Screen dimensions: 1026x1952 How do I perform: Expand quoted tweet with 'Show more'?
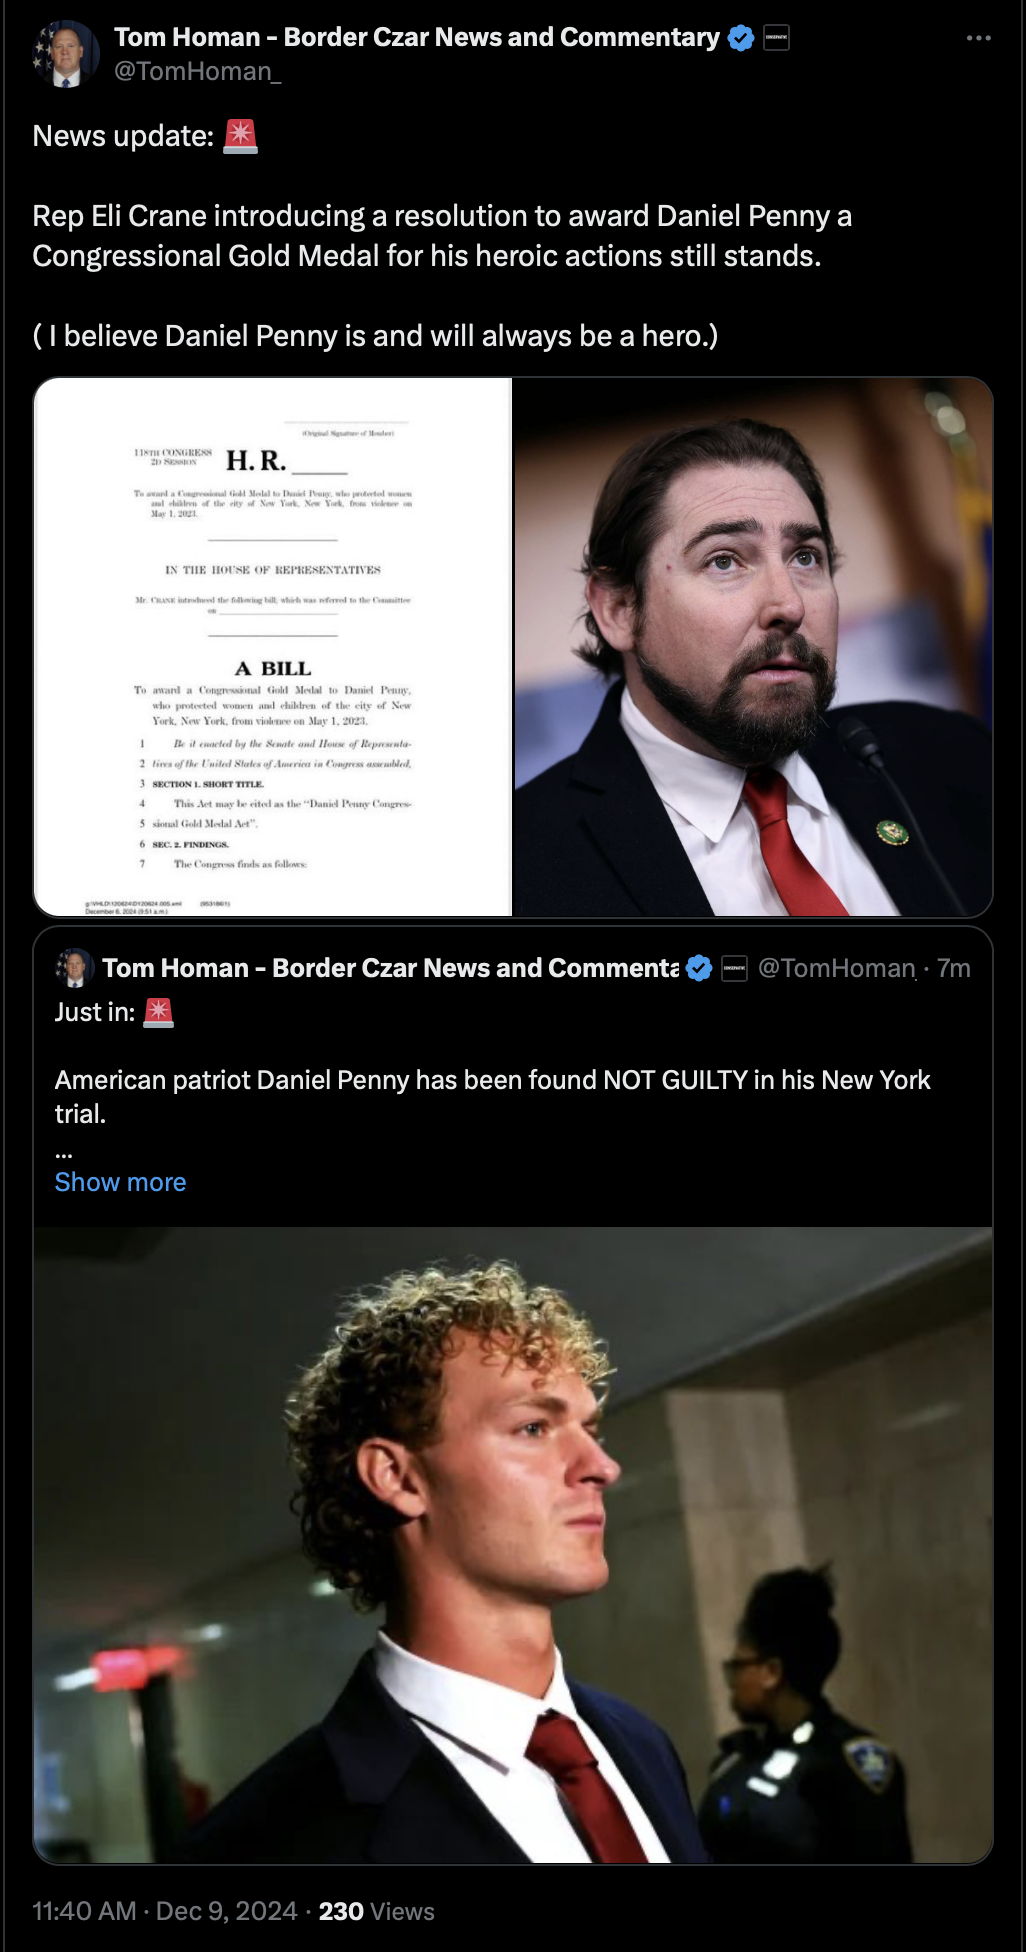pos(120,1182)
